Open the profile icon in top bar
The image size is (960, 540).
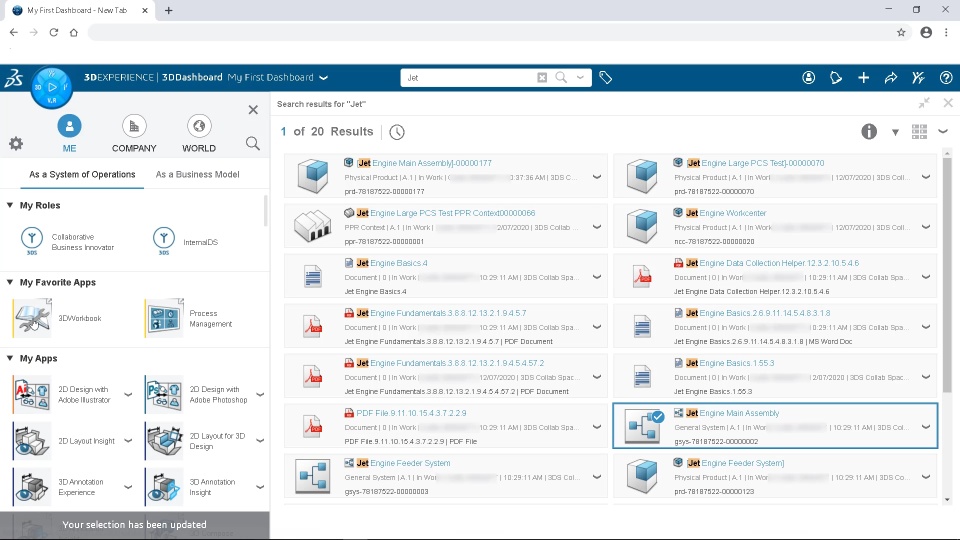809,78
